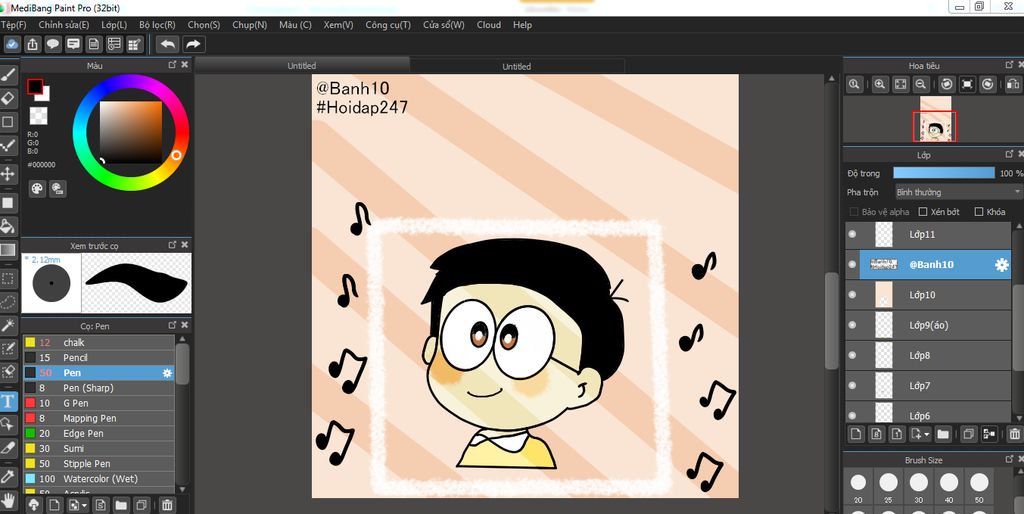
Task: Add new layer in Lớp panel
Action: coord(856,434)
